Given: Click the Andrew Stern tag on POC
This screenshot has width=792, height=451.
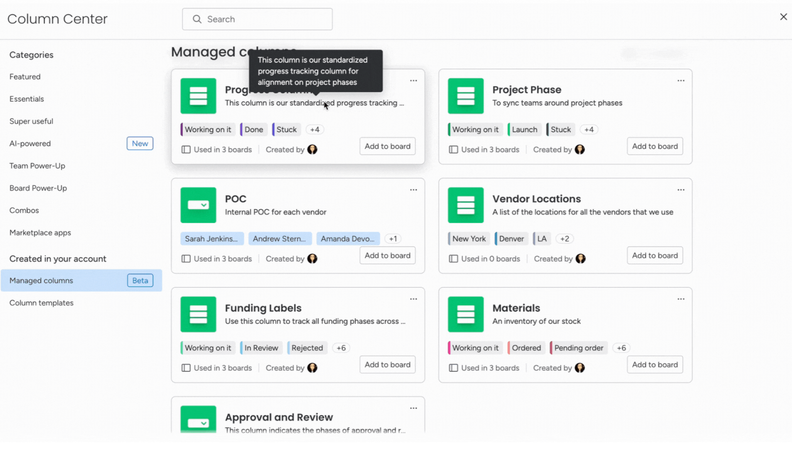Looking at the screenshot, I should tap(280, 238).
